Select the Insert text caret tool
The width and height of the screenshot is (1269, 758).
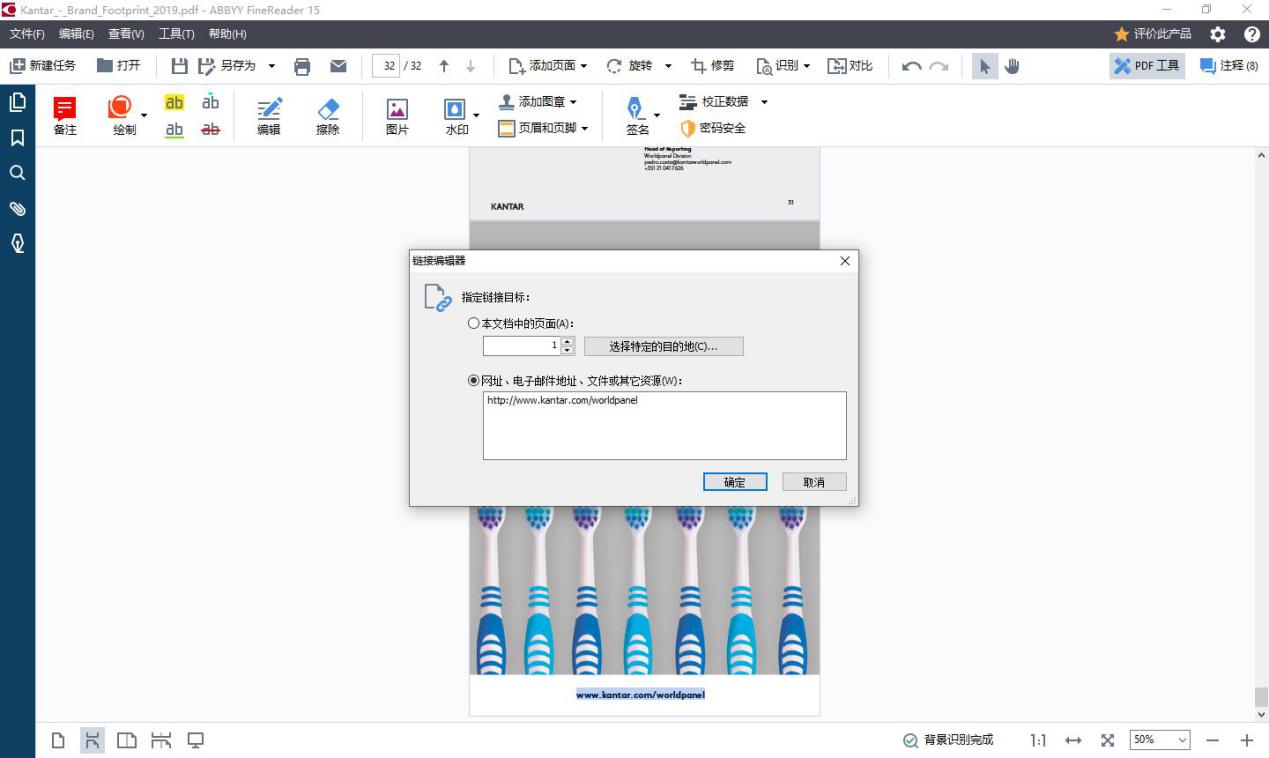[210, 102]
